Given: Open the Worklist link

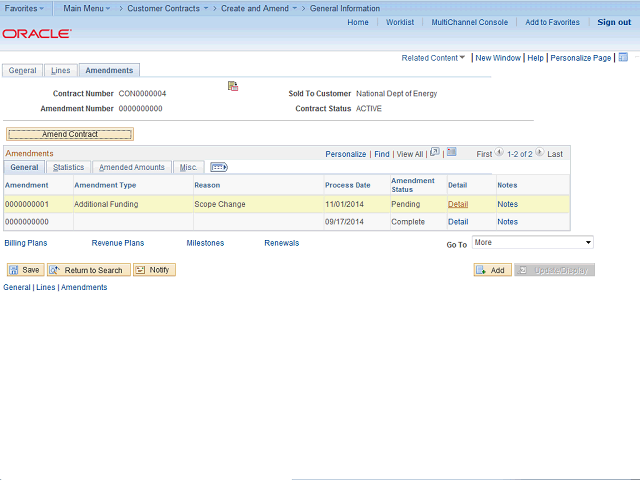Looking at the screenshot, I should tap(400, 22).
